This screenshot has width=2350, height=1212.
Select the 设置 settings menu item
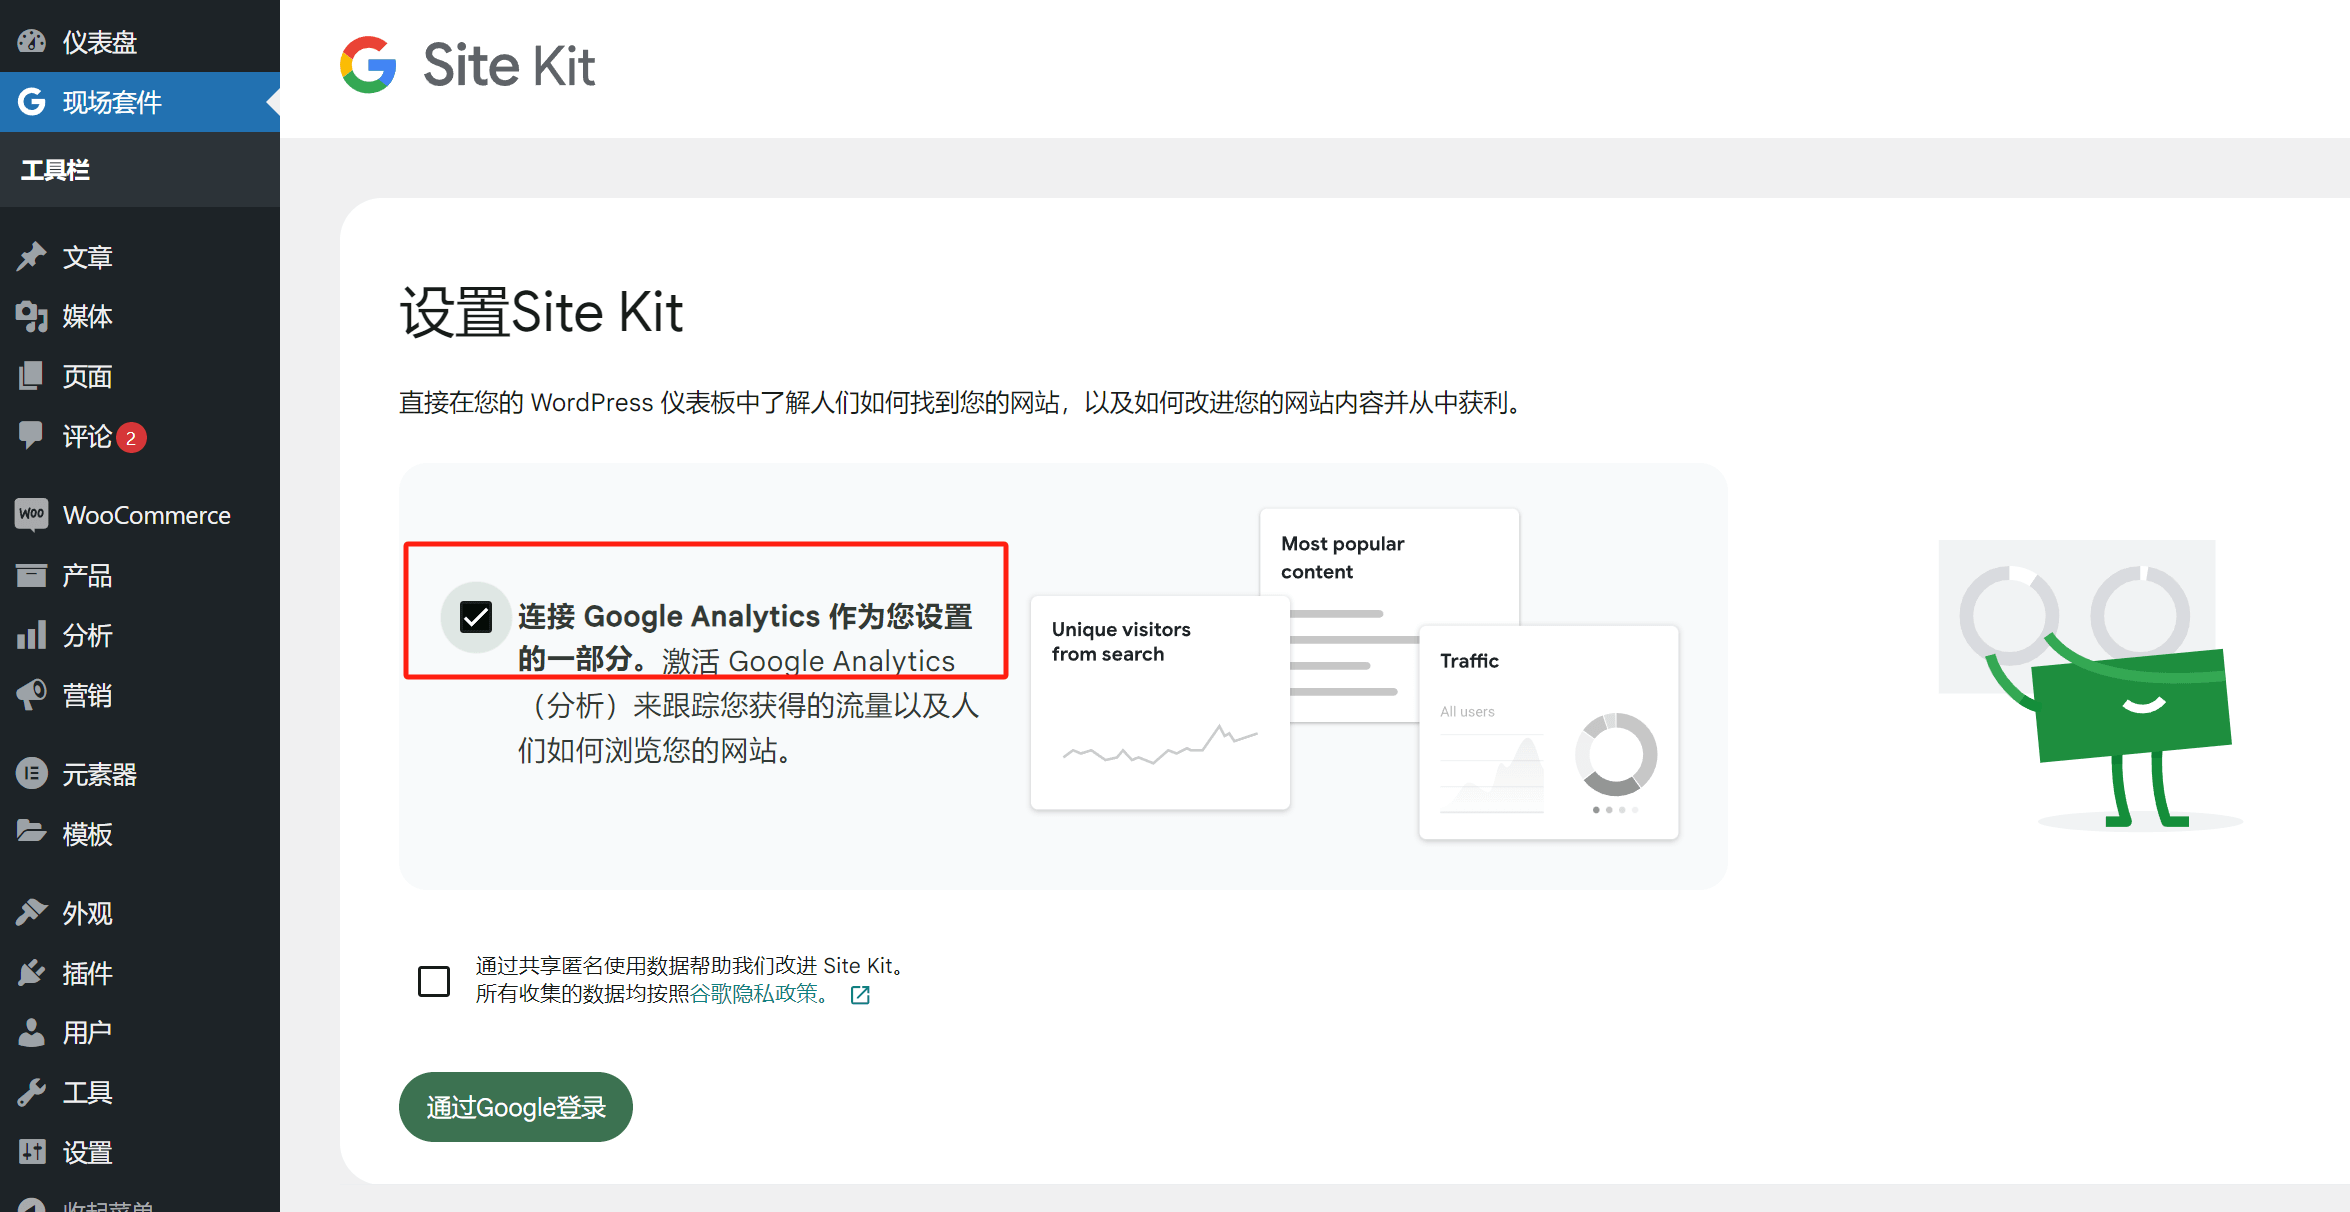(86, 1152)
